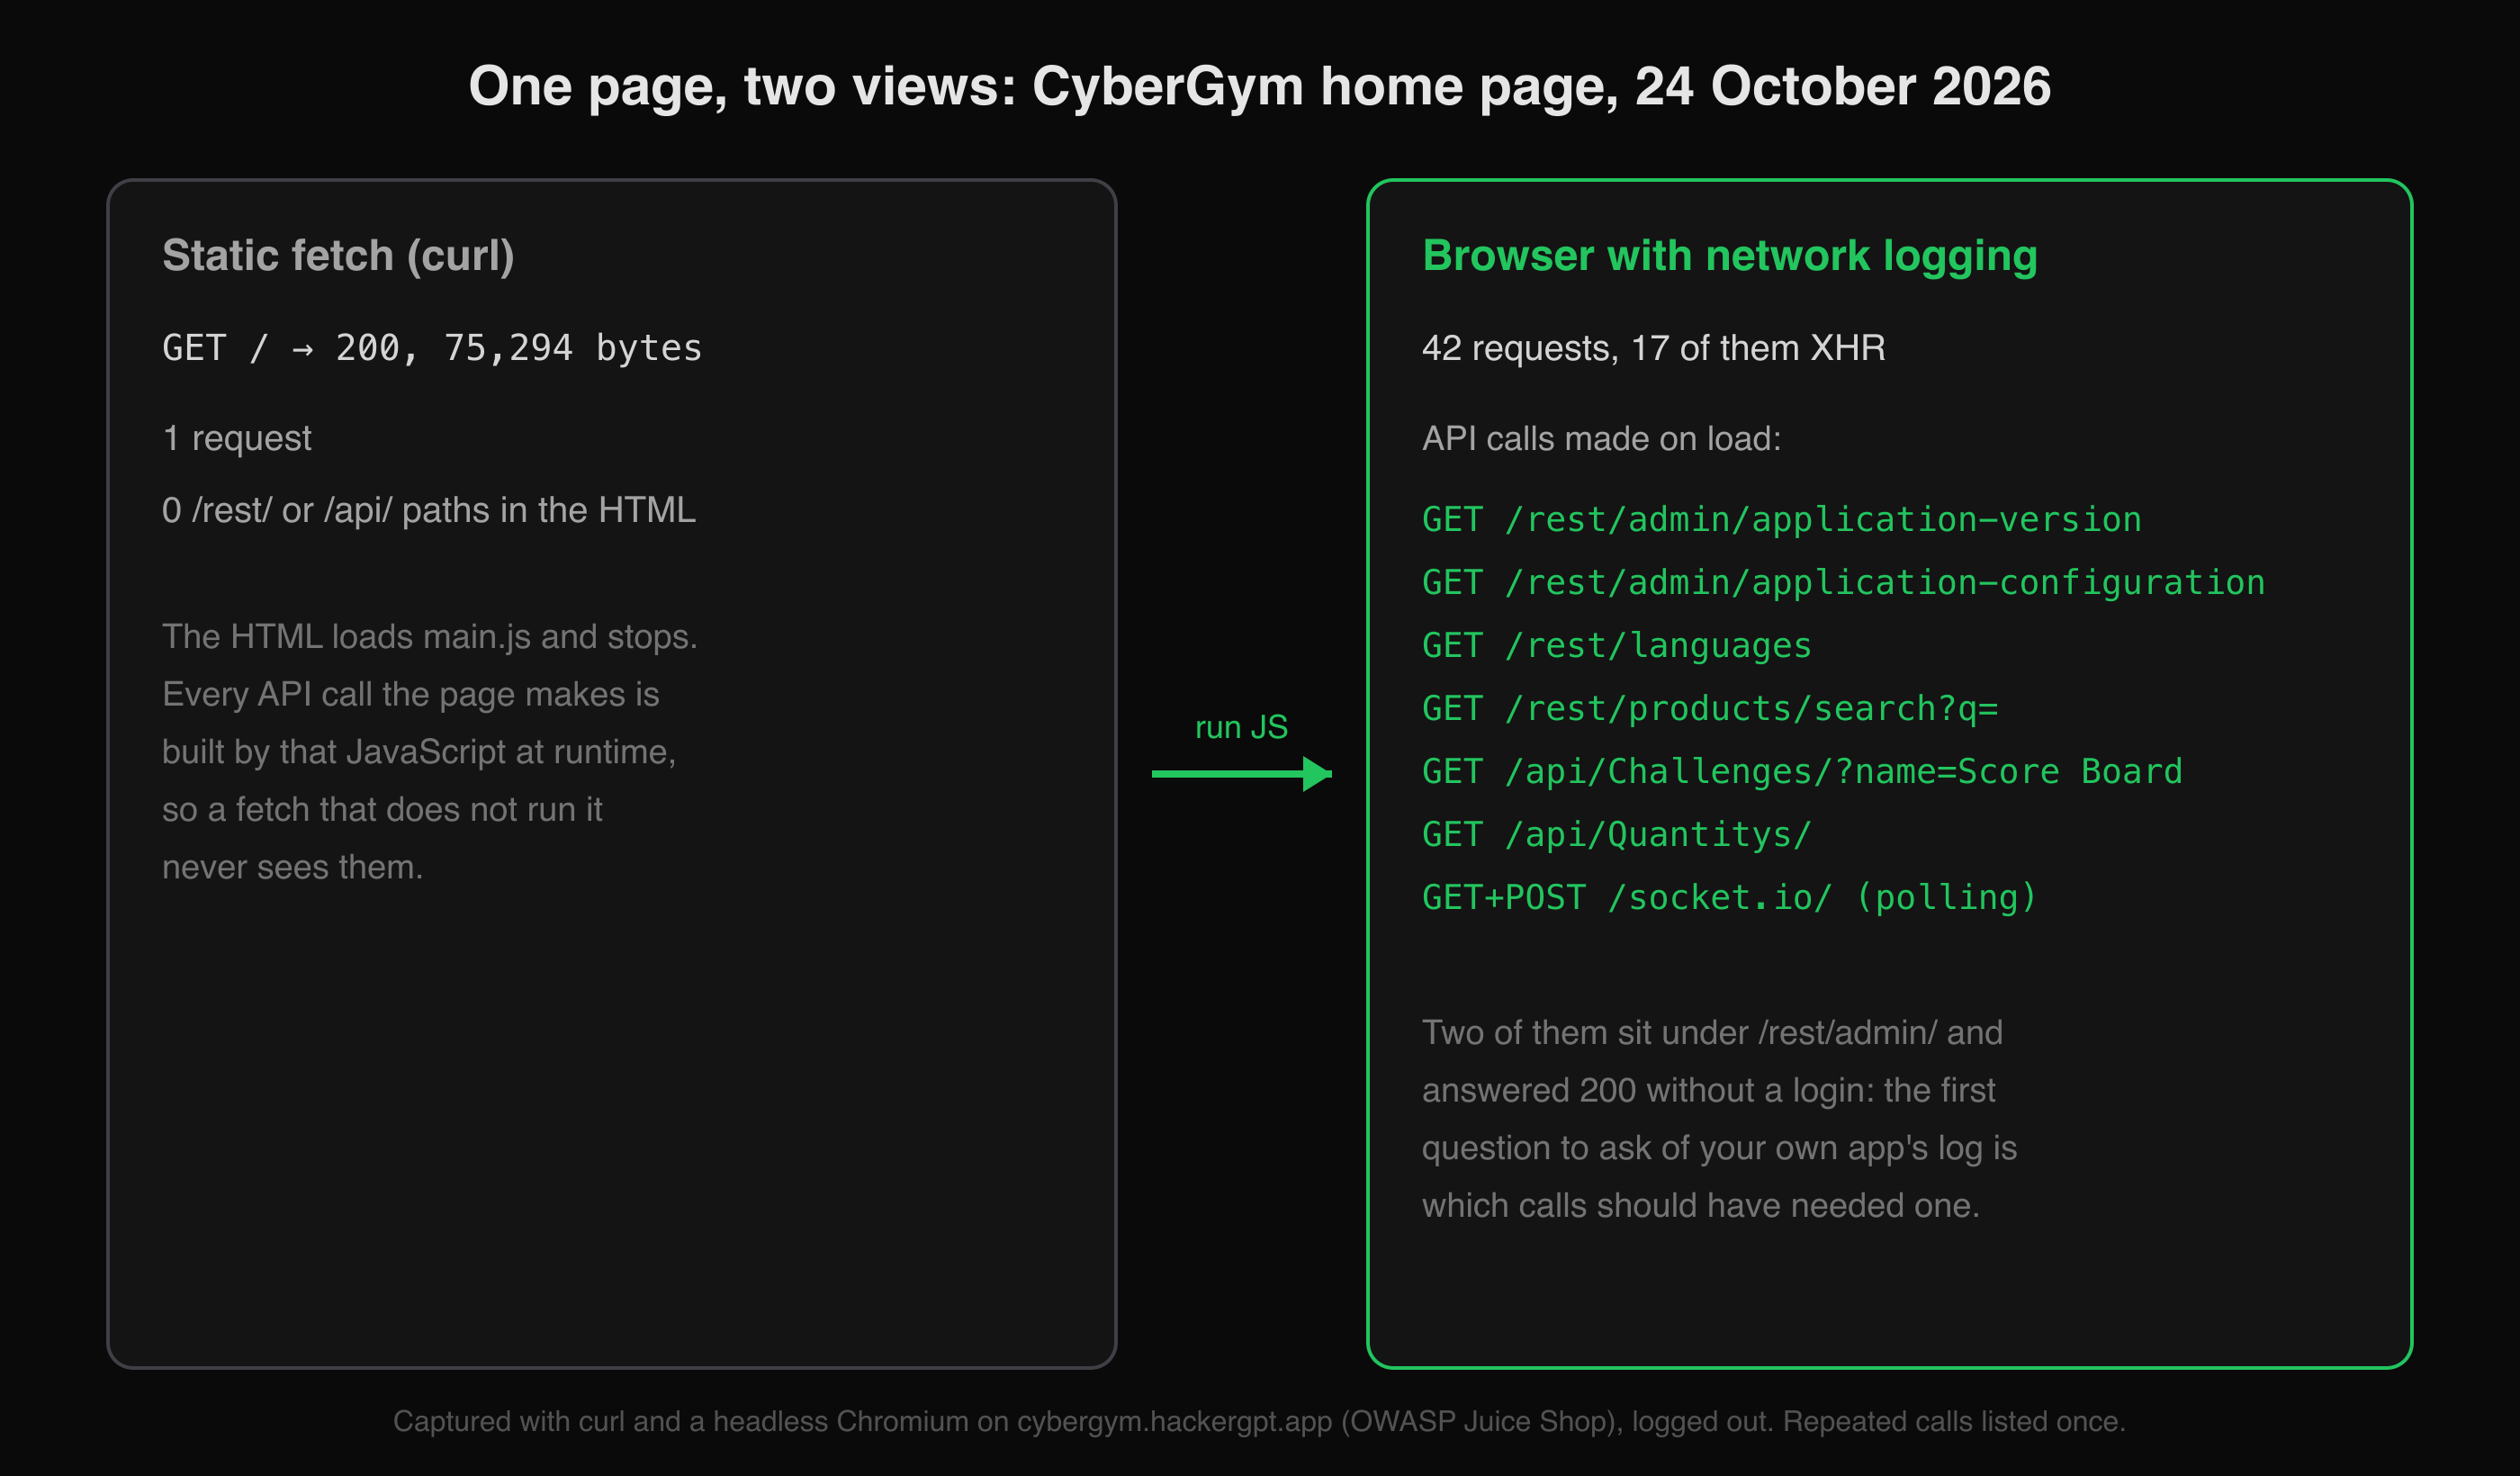Image resolution: width=2520 pixels, height=1476 pixels.
Task: Select 'Browser with network logging' heading
Action: (x=1729, y=256)
